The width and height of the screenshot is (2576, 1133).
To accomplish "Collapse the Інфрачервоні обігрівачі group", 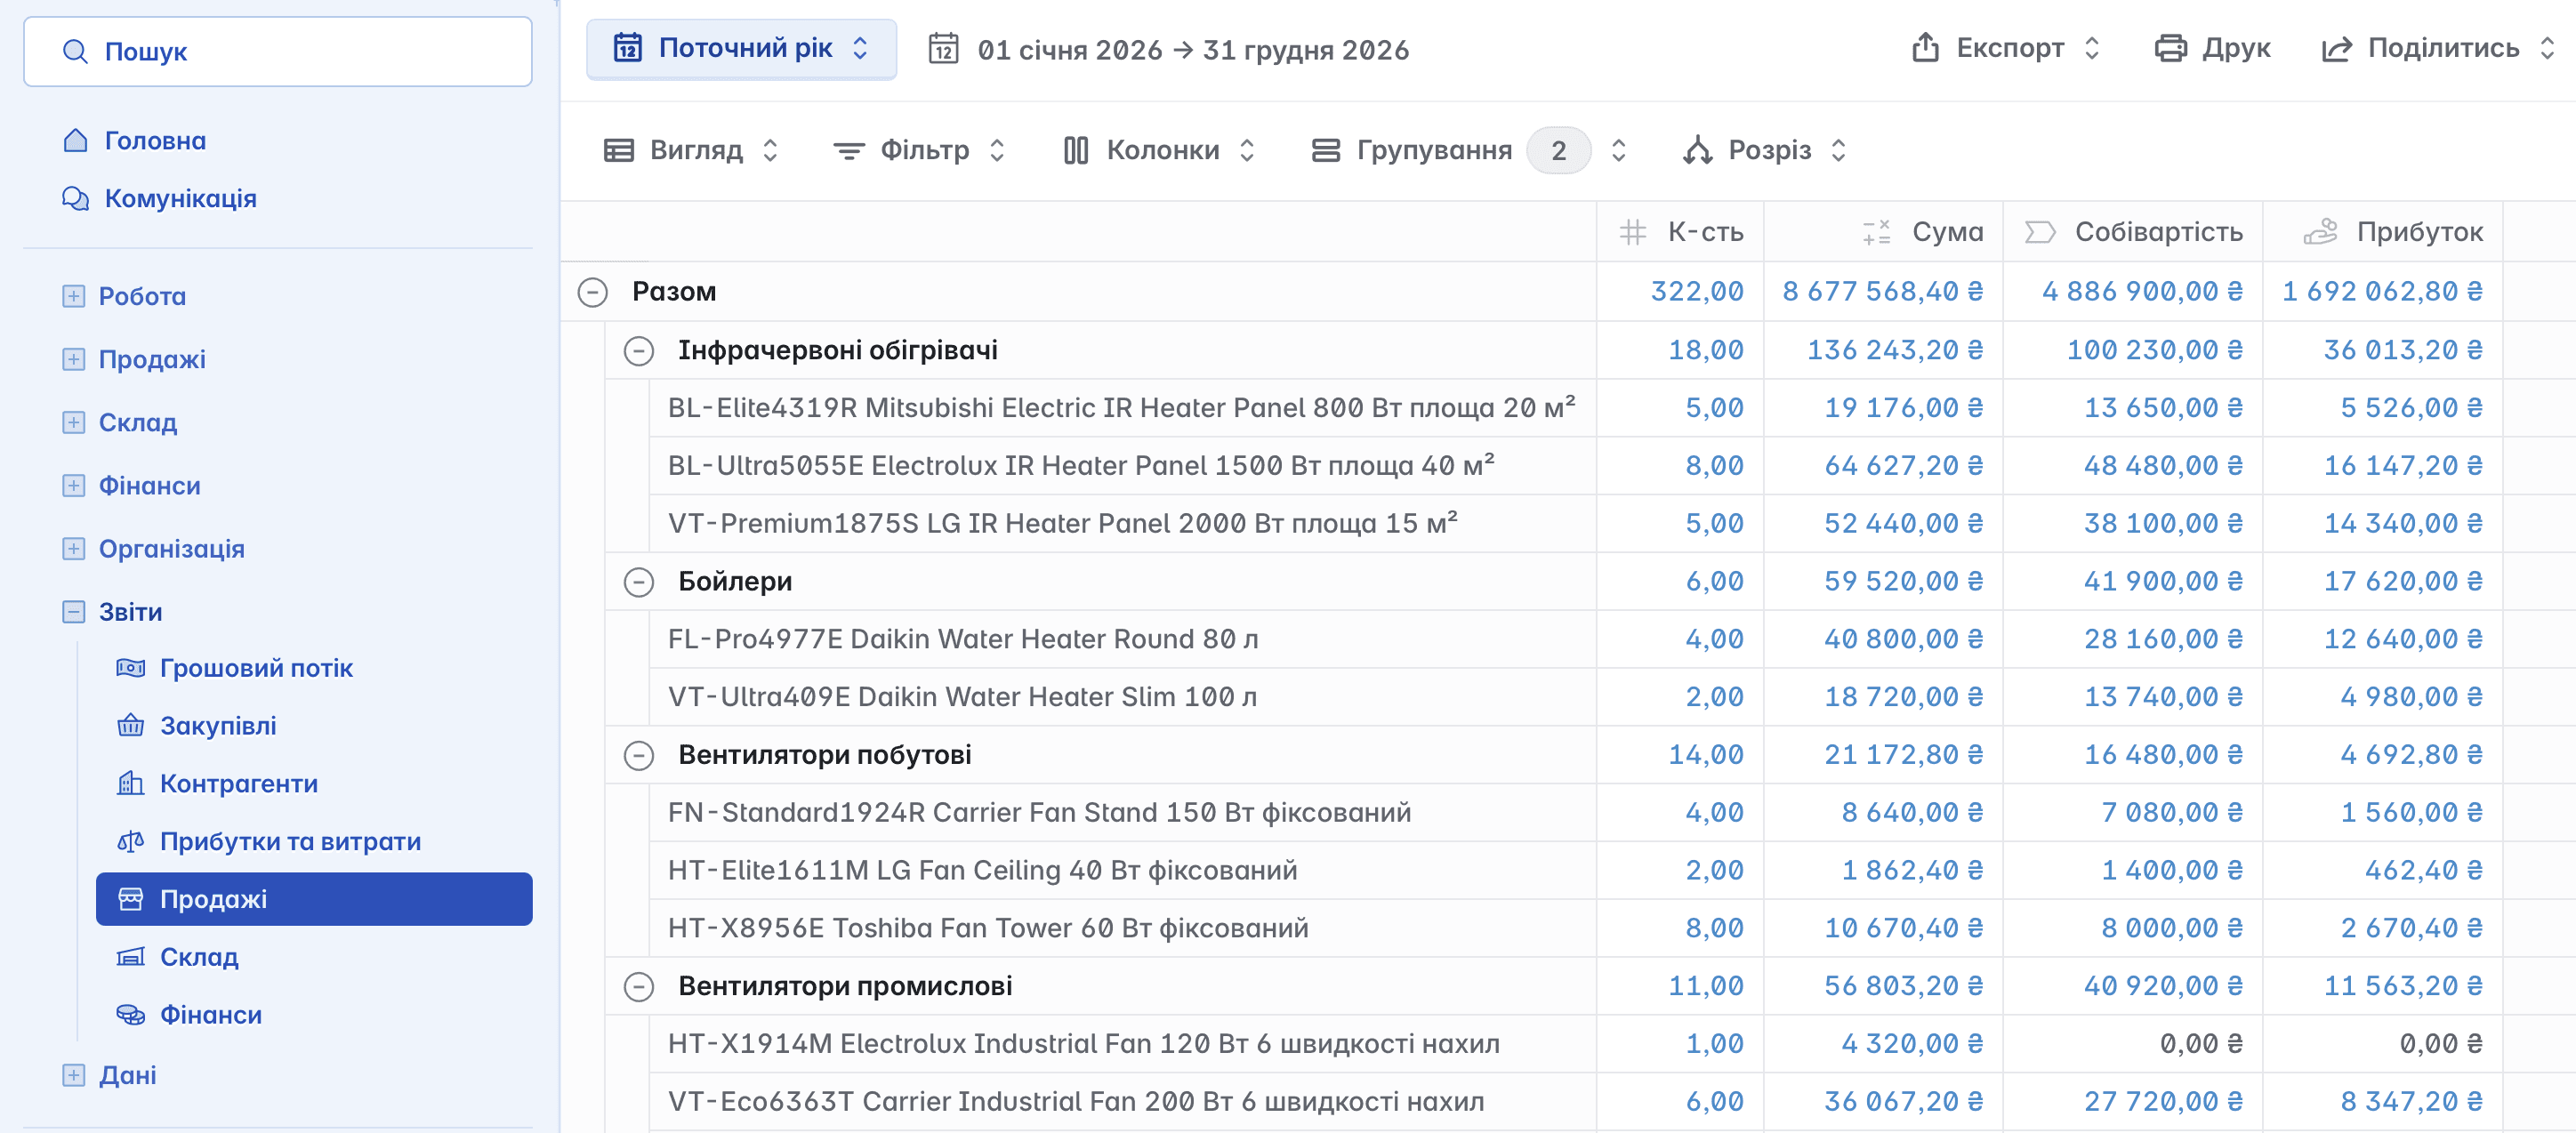I will coord(639,351).
